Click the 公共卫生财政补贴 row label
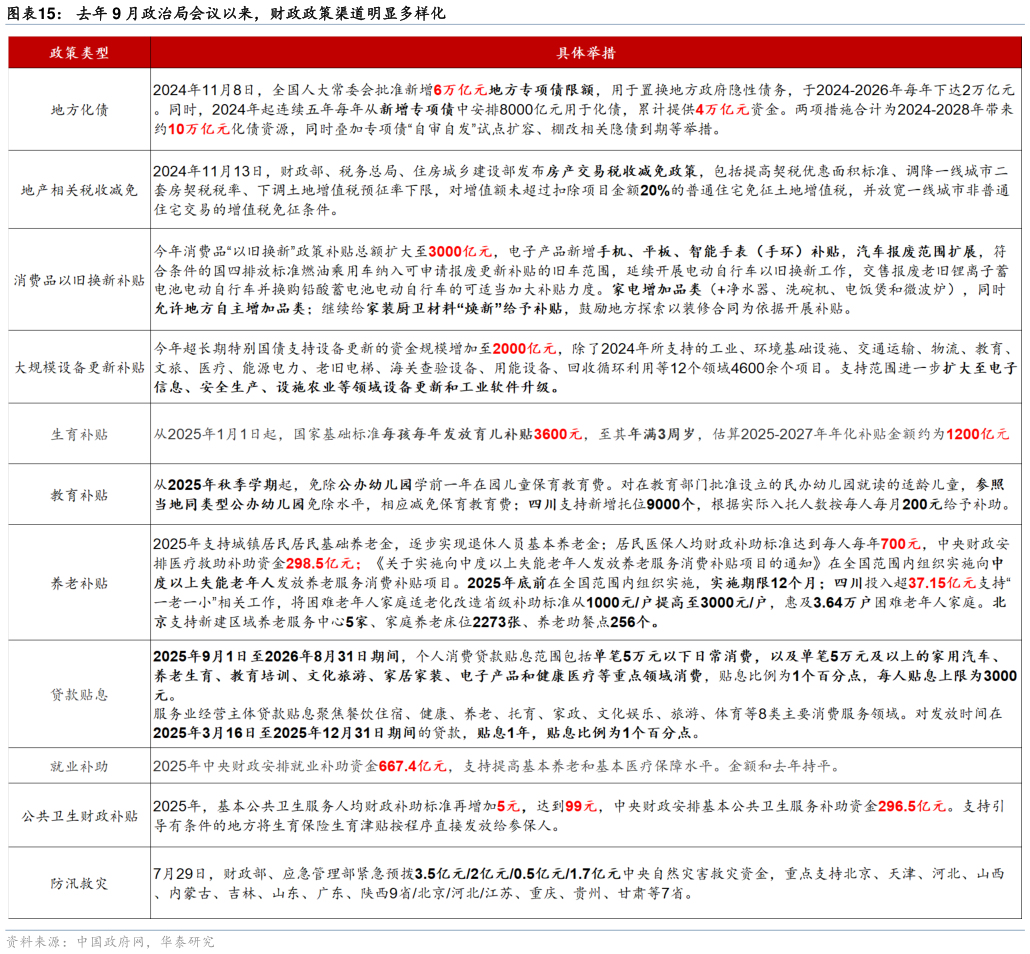1030x954 pixels. point(79,816)
